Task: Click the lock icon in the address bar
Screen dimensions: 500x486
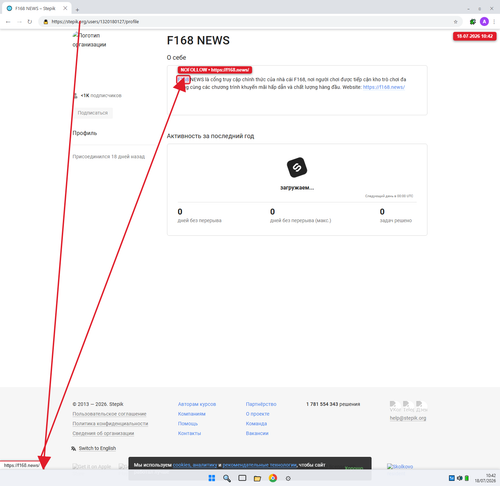Action: click(x=46, y=22)
